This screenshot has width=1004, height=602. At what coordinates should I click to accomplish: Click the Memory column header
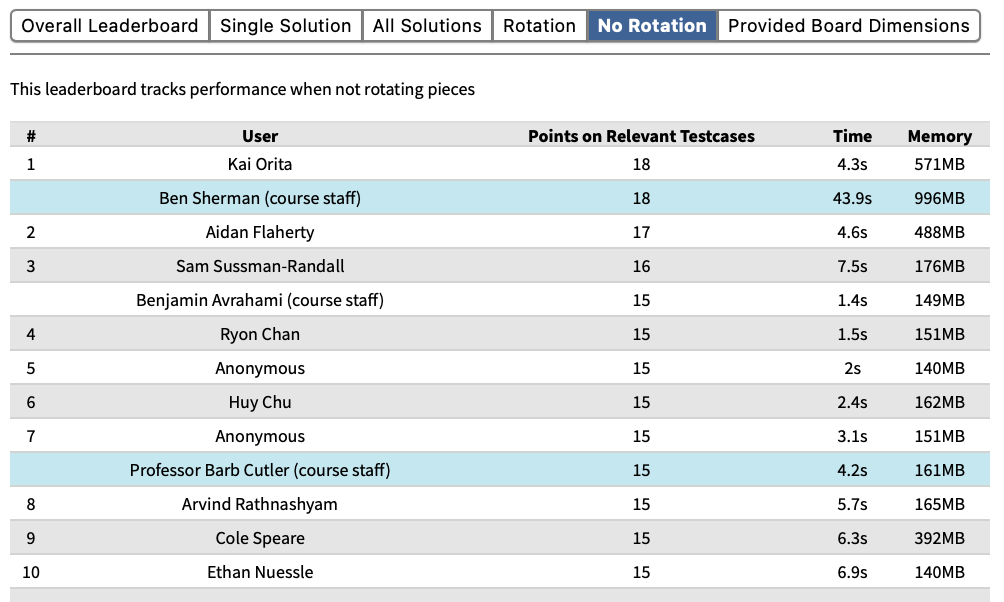click(939, 136)
